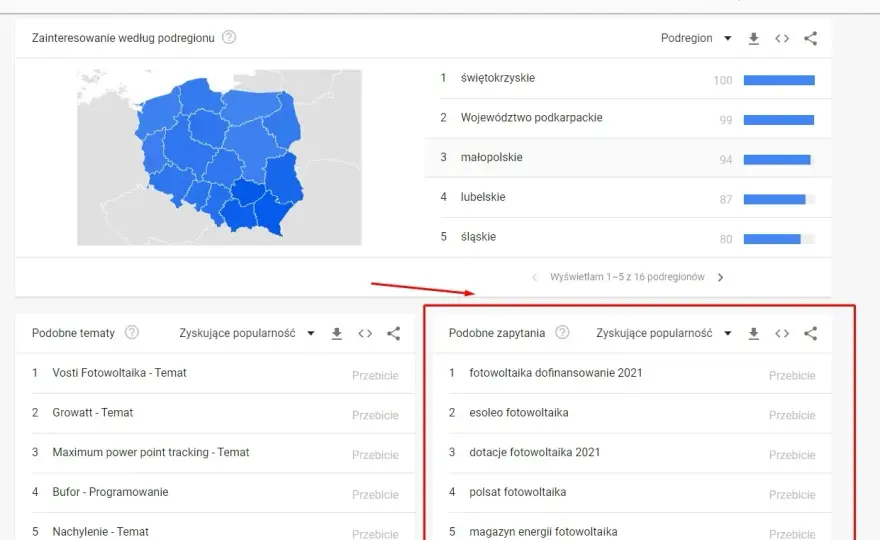
Task: Select śląskie region row
Action: click(x=627, y=237)
